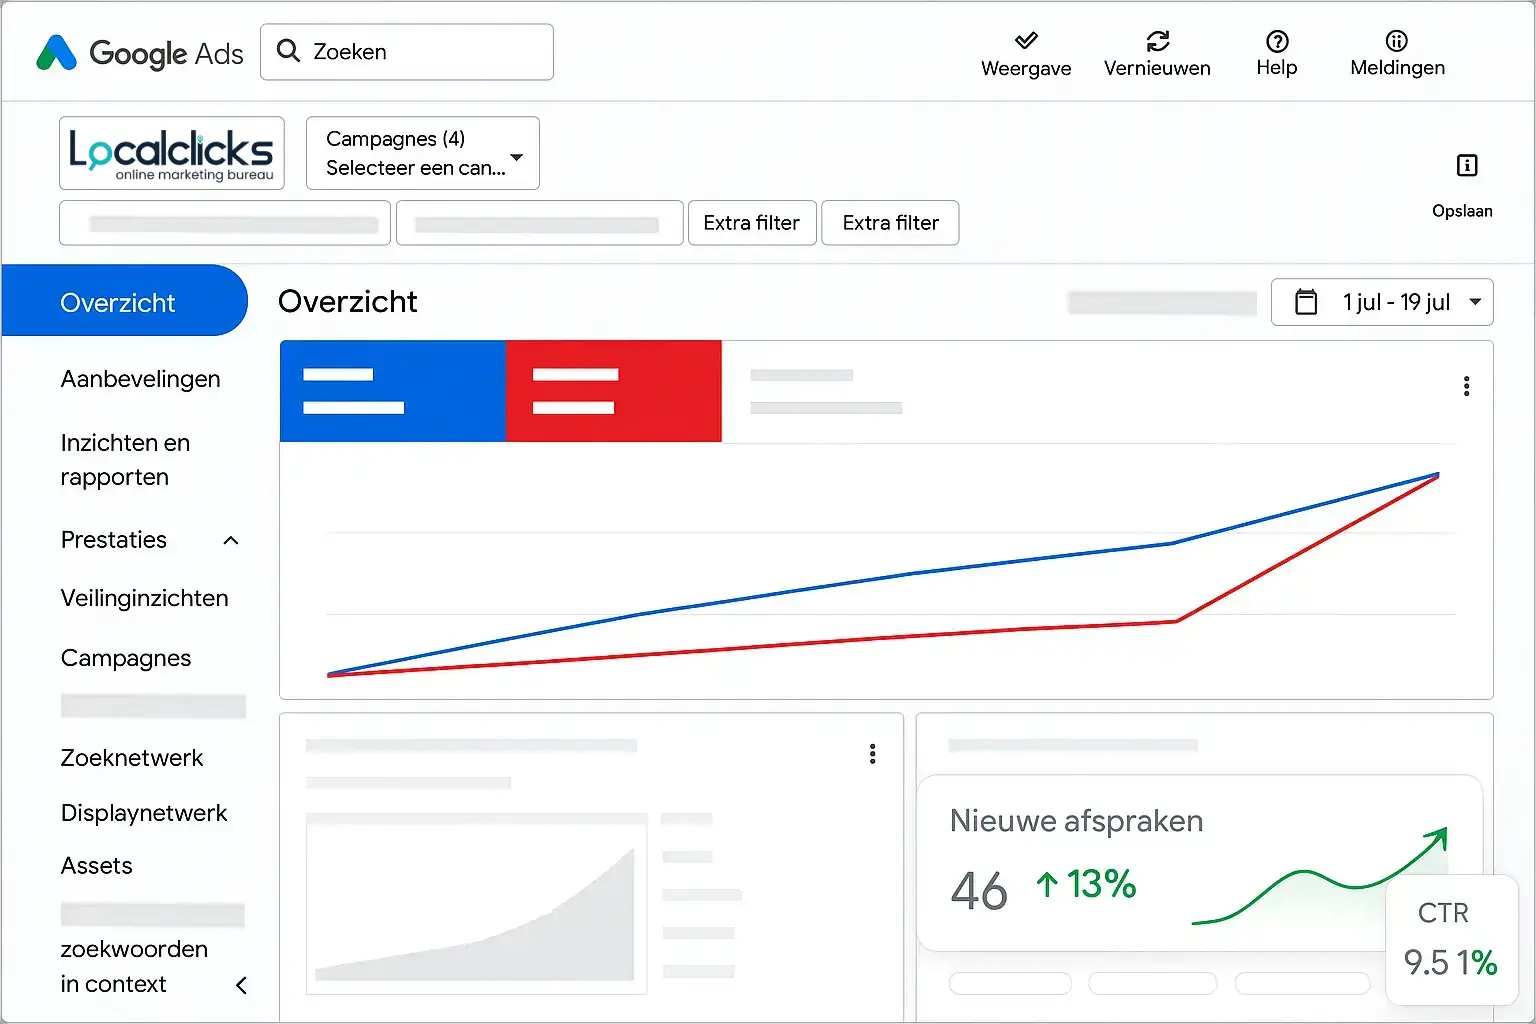The height and width of the screenshot is (1024, 1536).
Task: Click the calendar icon in date picker
Action: pos(1306,302)
